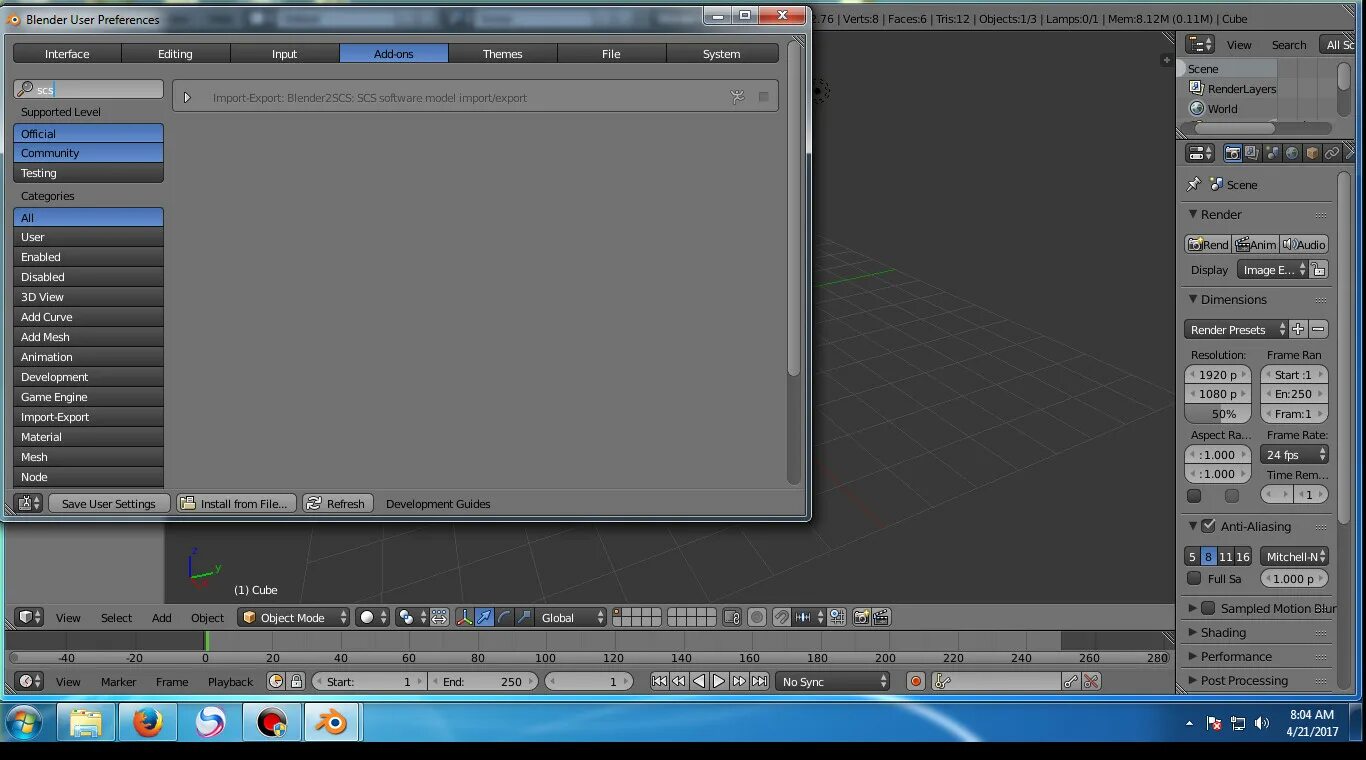Click the timeline Start frame field

tap(370, 682)
